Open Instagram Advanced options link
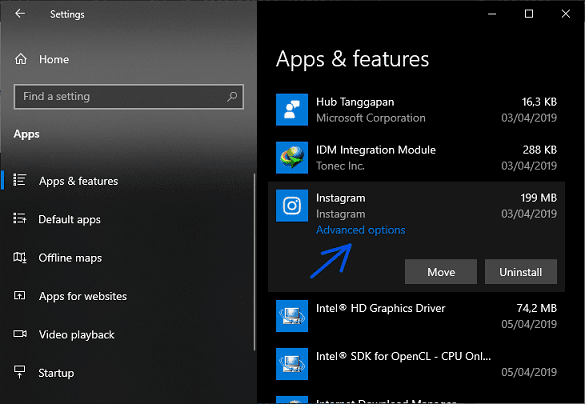The height and width of the screenshot is (404, 585). [360, 230]
